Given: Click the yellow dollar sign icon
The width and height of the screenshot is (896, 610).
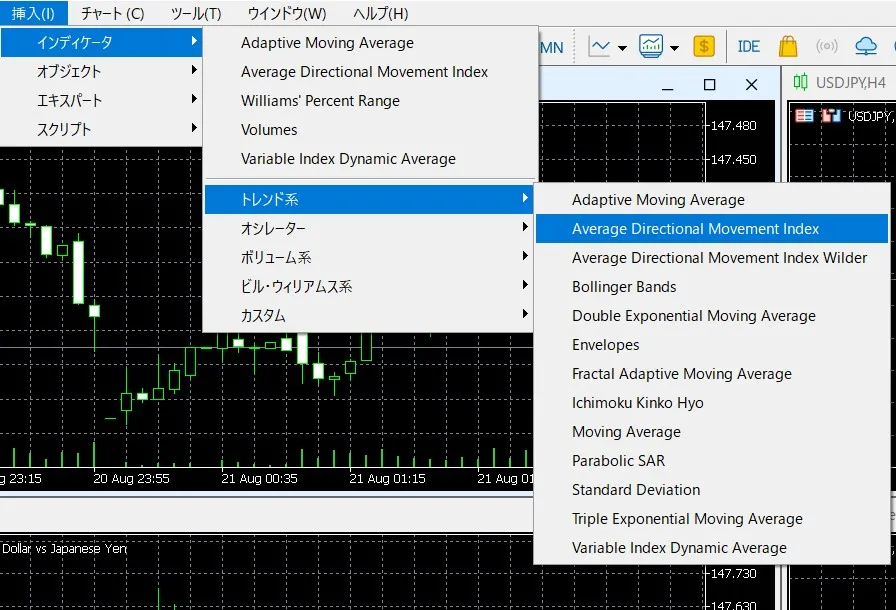Looking at the screenshot, I should click(x=704, y=47).
